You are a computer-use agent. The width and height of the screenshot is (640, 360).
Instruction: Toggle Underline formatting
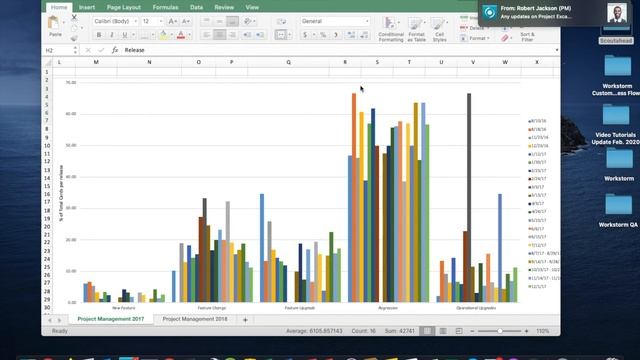(125, 35)
